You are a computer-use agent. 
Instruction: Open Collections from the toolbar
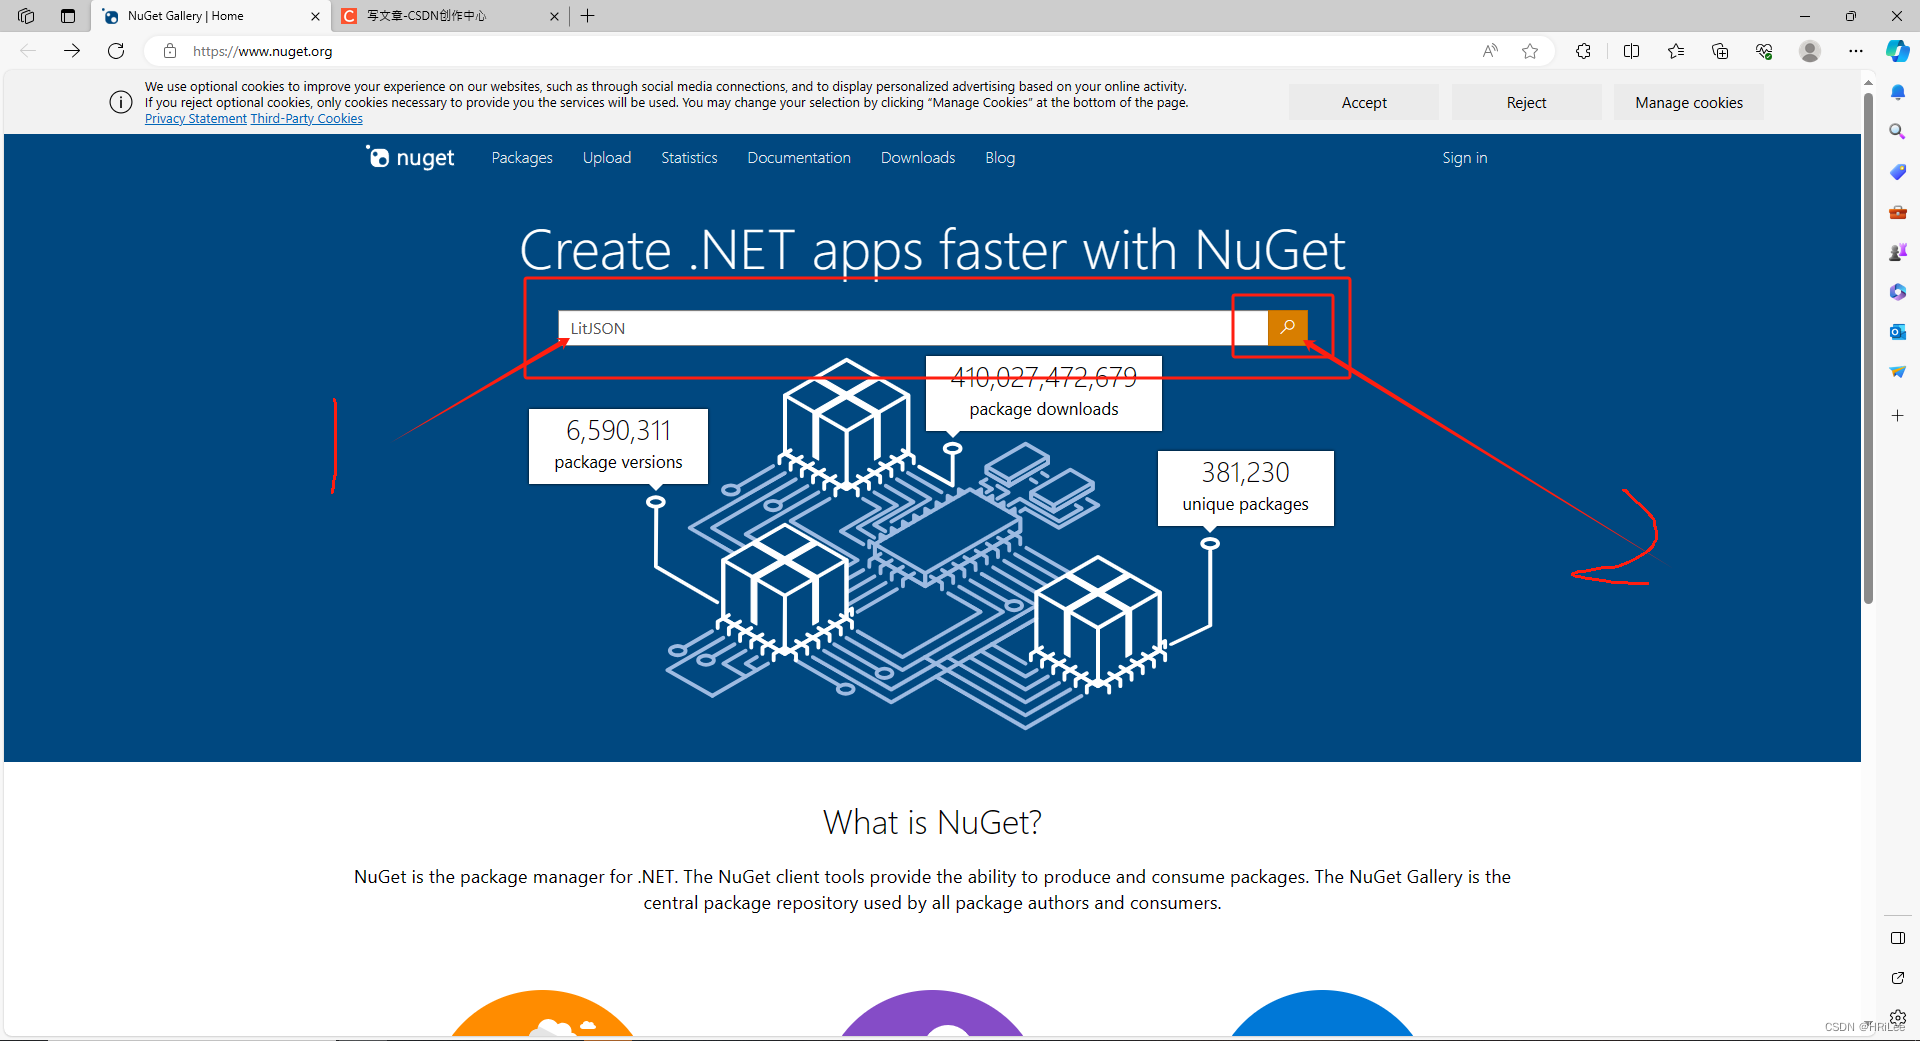click(x=1720, y=51)
